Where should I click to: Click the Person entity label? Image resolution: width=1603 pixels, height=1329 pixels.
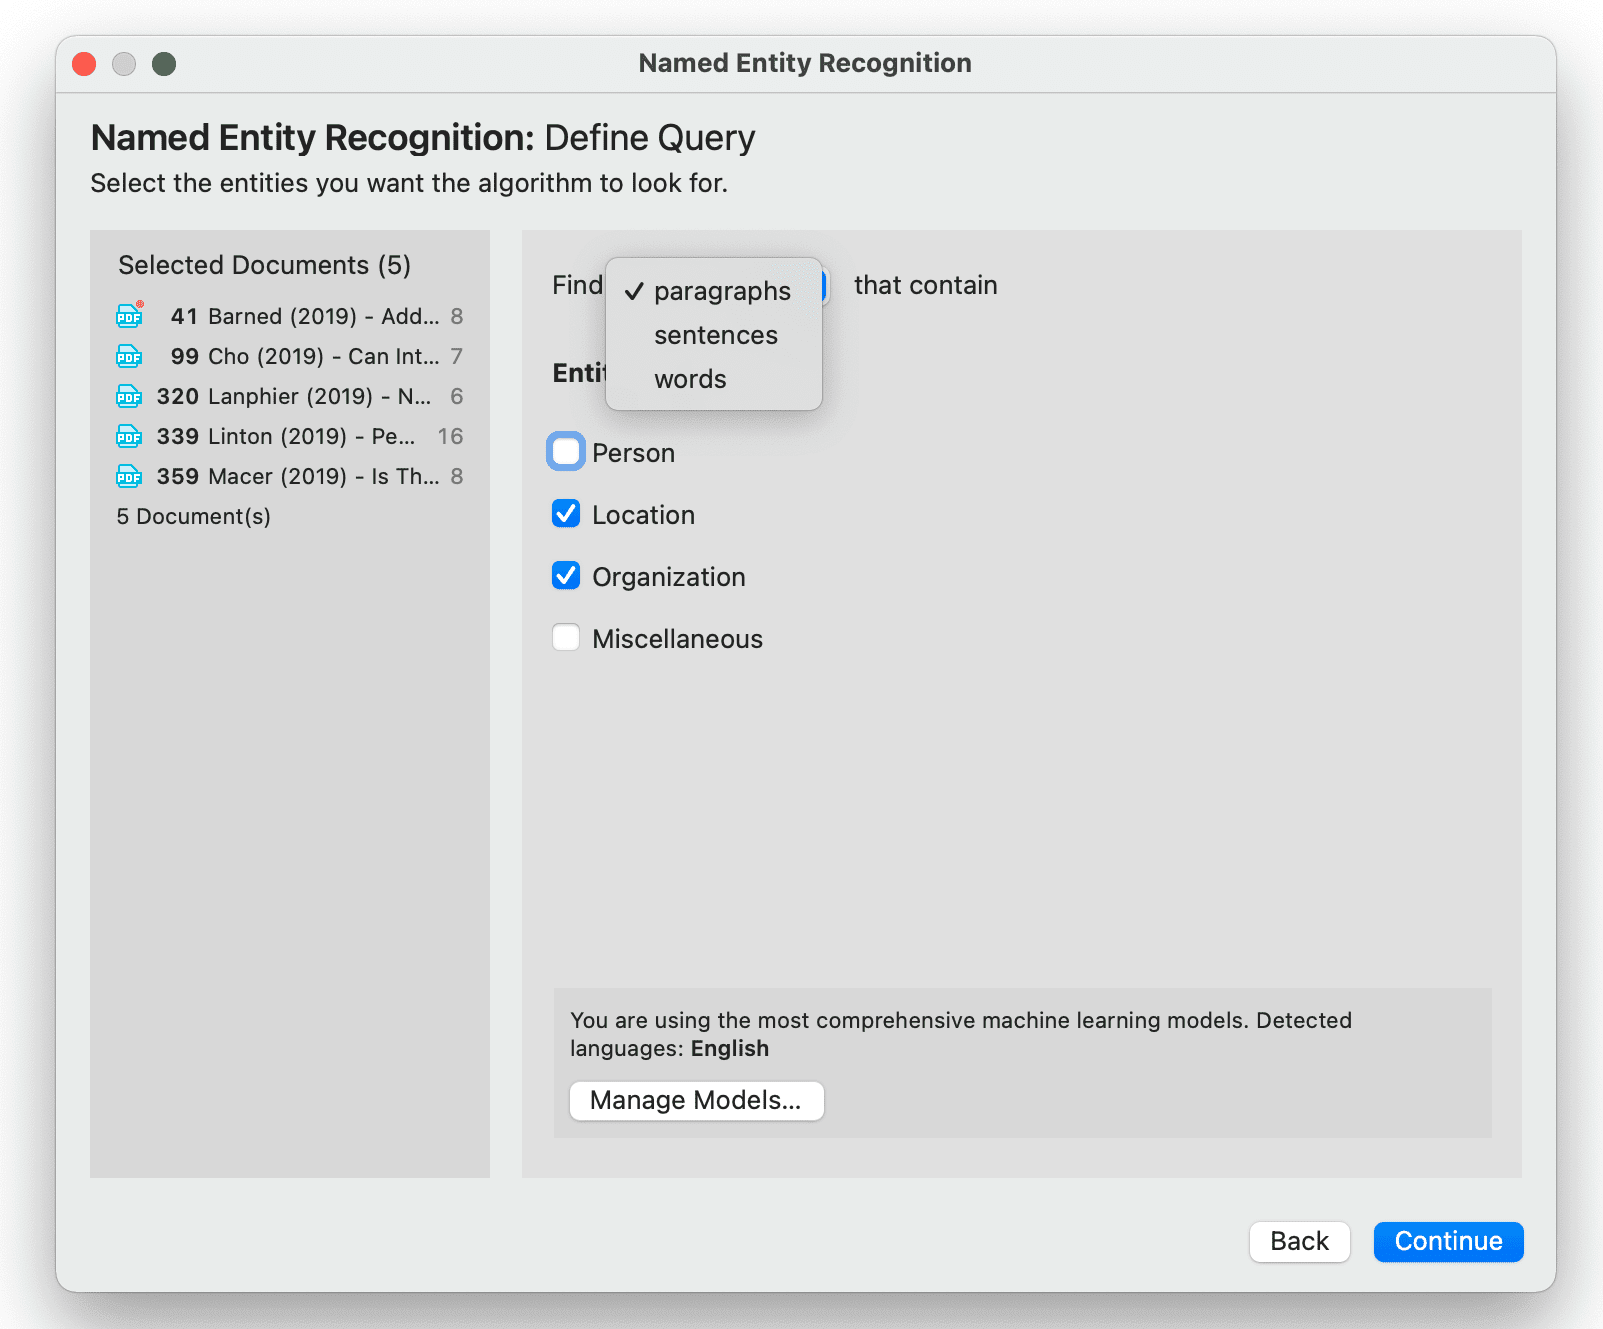[633, 453]
